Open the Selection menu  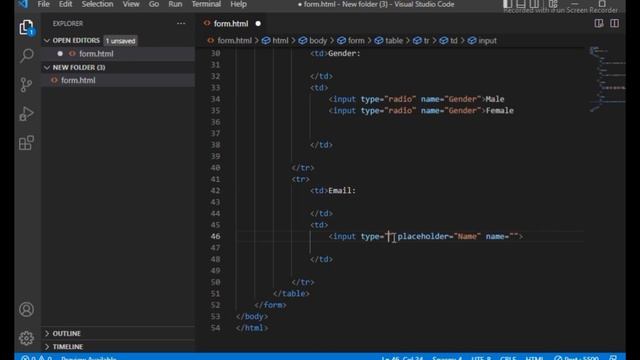[97, 4]
